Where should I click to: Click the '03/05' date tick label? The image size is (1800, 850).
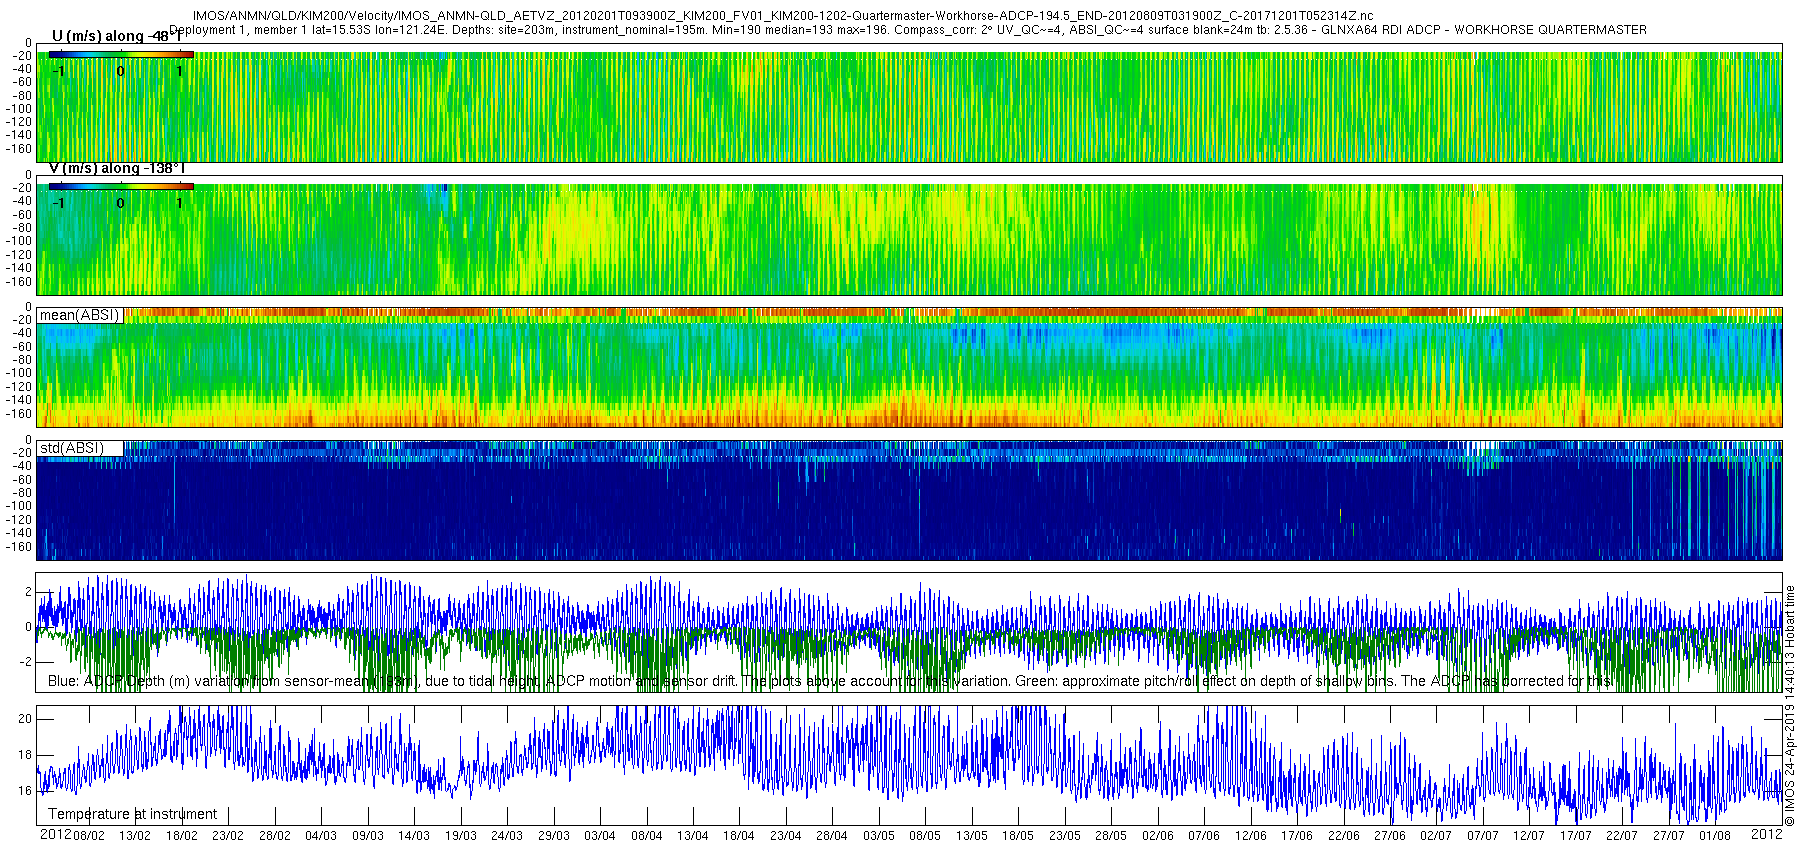pyautogui.click(x=879, y=836)
